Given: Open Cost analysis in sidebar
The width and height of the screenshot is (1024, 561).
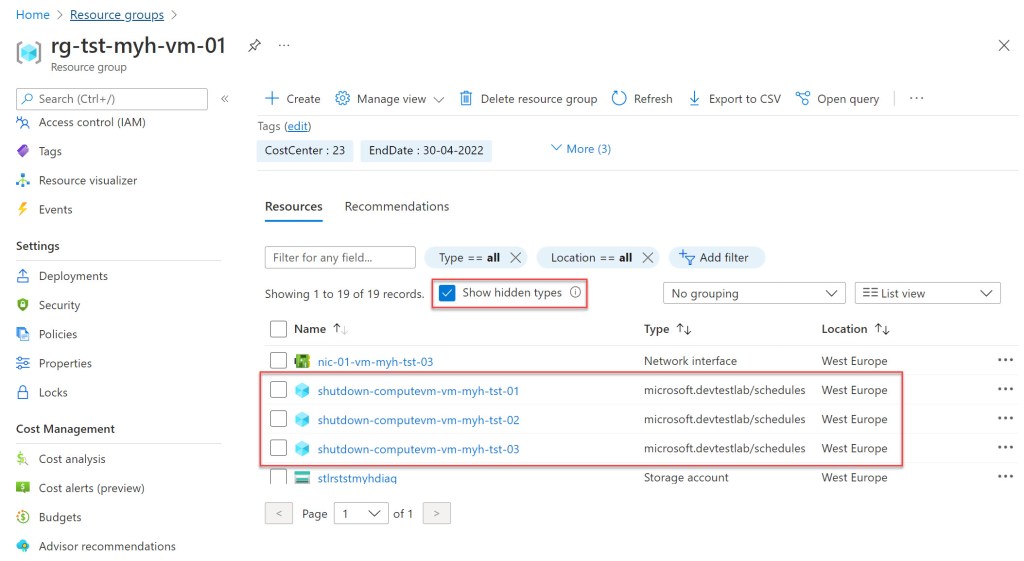Looking at the screenshot, I should (x=71, y=459).
